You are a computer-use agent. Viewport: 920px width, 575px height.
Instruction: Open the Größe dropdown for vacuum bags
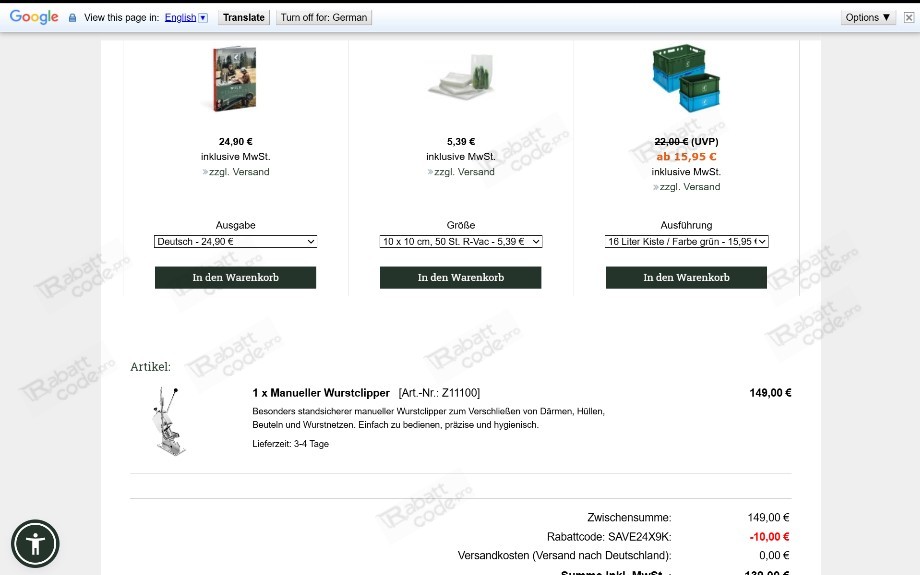[461, 242]
